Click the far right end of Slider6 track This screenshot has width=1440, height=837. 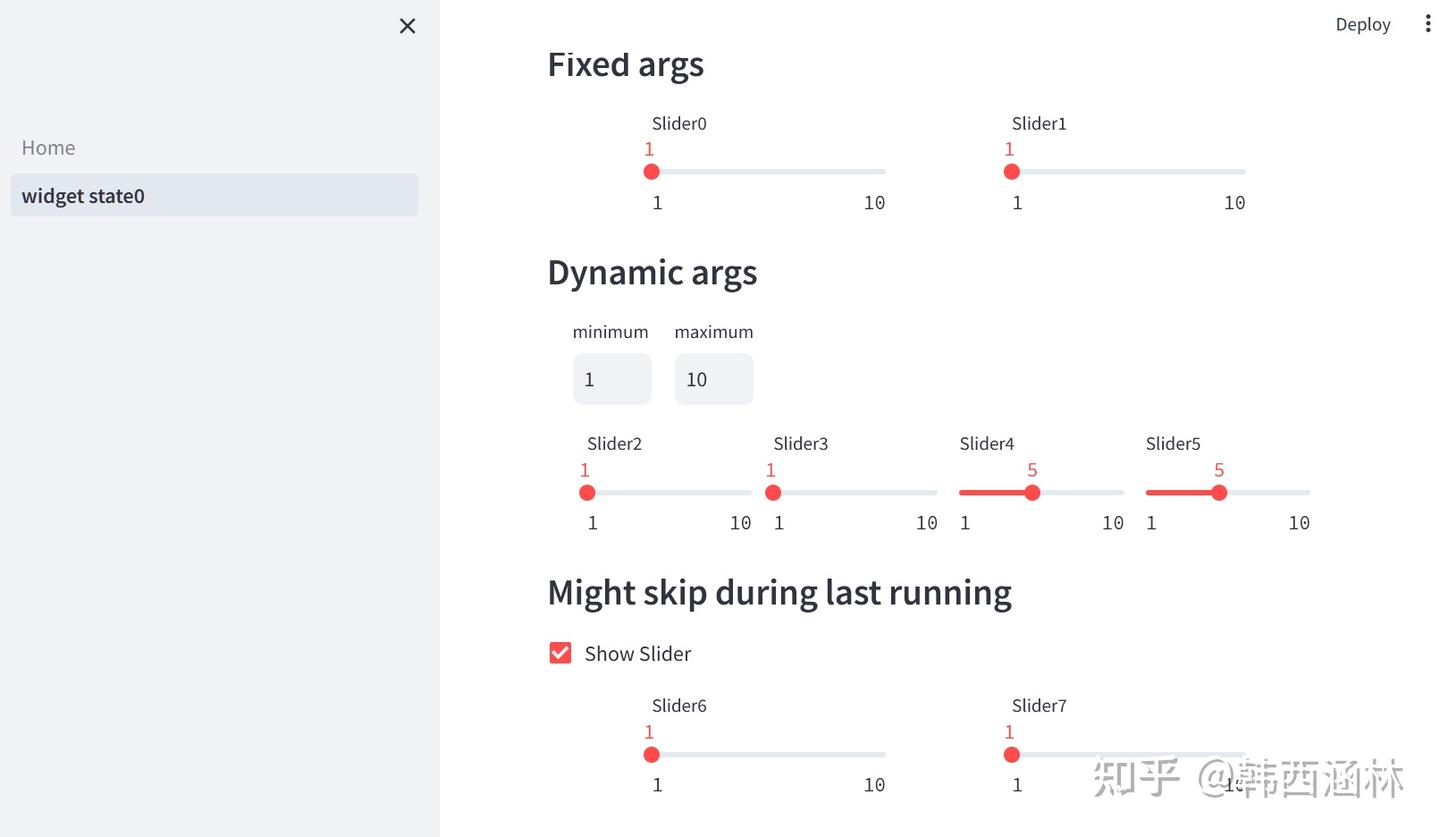coord(883,754)
